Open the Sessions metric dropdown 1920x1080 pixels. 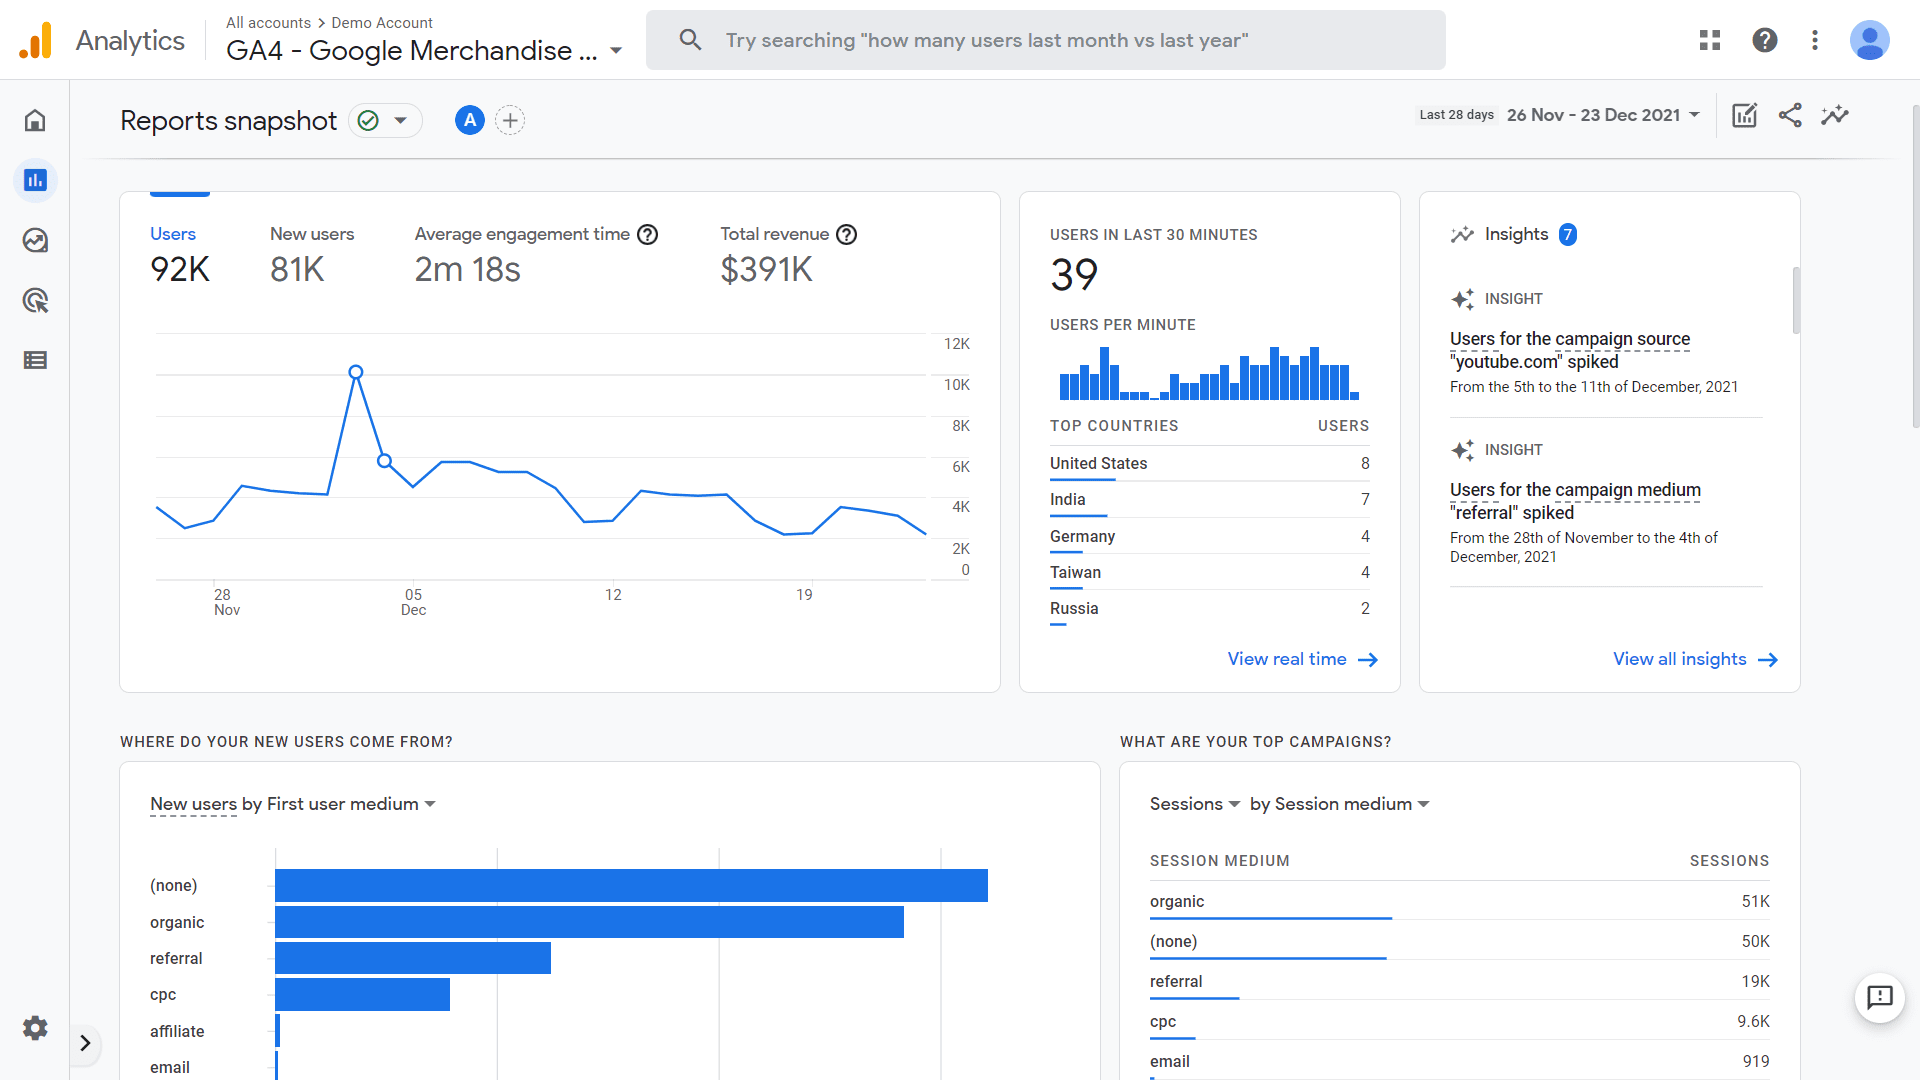click(x=1195, y=804)
